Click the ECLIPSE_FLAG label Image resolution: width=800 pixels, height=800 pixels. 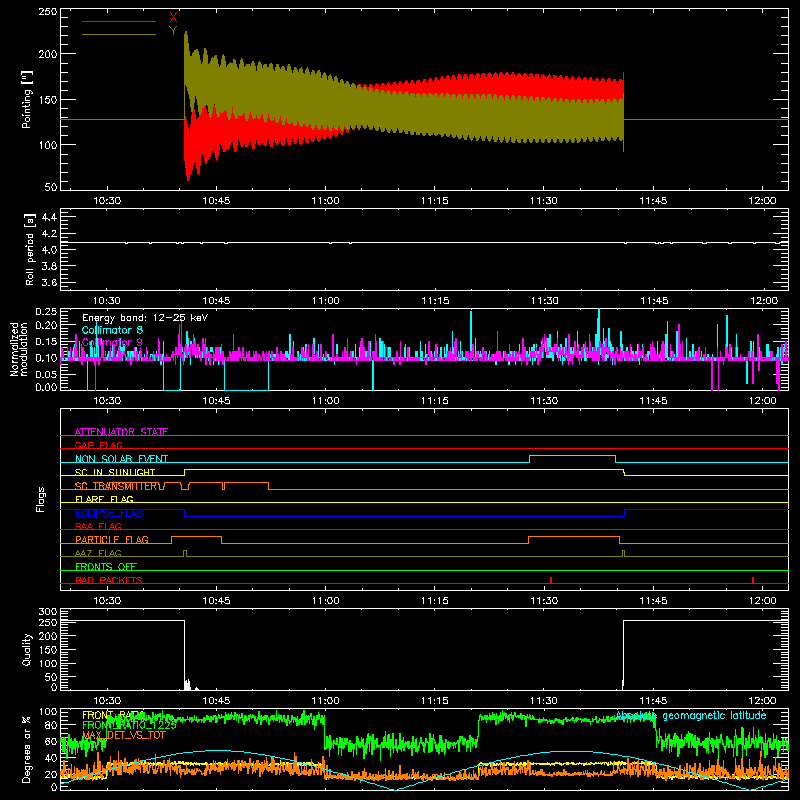tap(109, 513)
